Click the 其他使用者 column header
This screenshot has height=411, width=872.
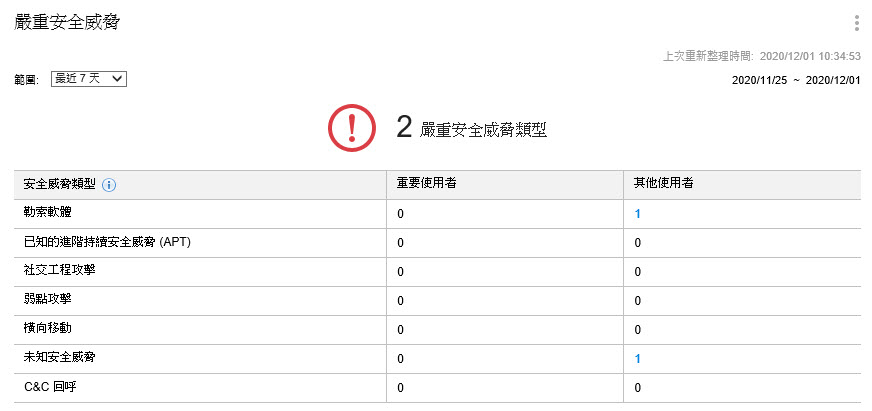pyautogui.click(x=664, y=185)
